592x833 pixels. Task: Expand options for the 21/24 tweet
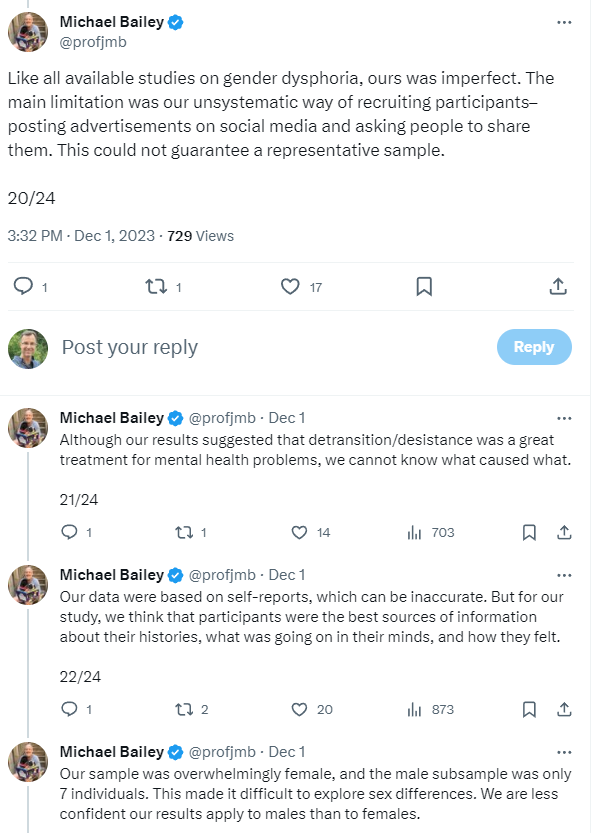pyautogui.click(x=564, y=418)
